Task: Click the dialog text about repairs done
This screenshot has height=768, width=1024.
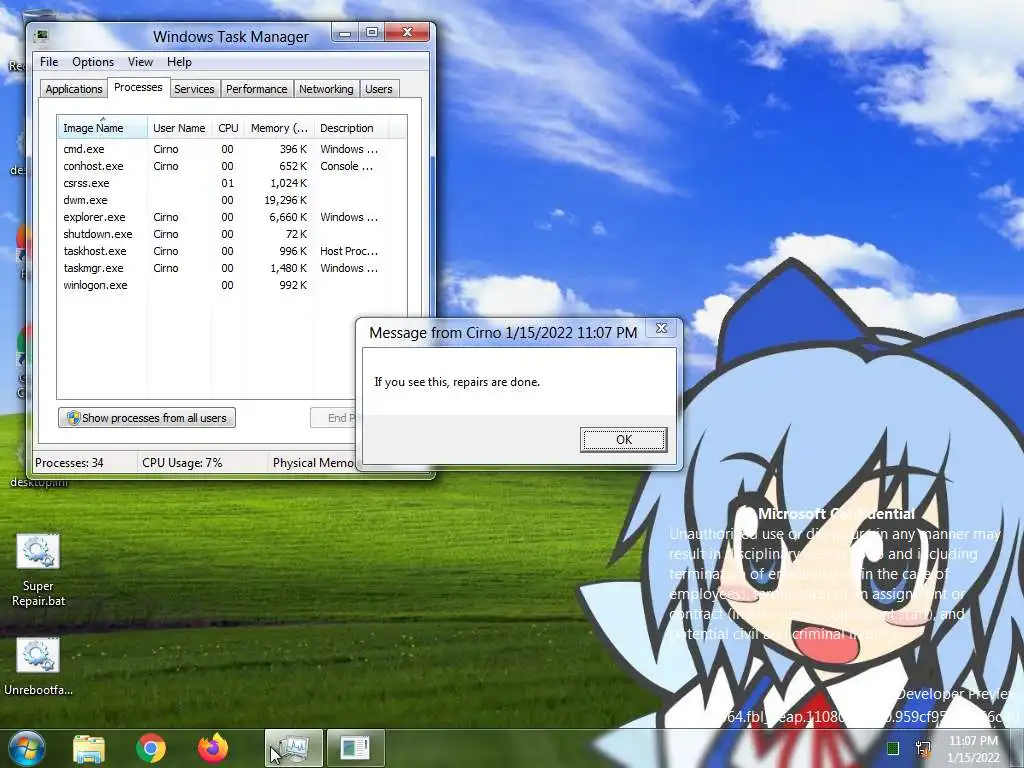Action: [457, 382]
